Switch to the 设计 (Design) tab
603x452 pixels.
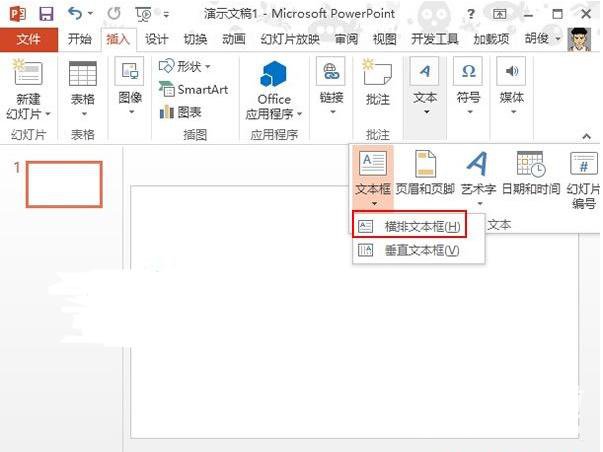point(157,39)
